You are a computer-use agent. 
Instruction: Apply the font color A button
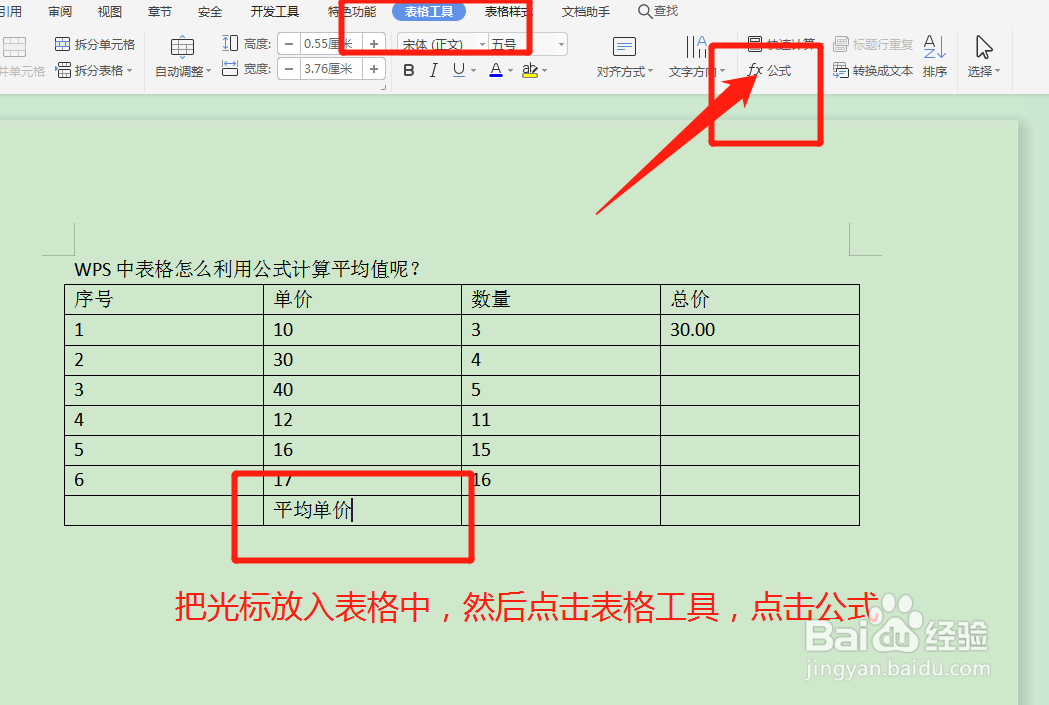point(496,70)
